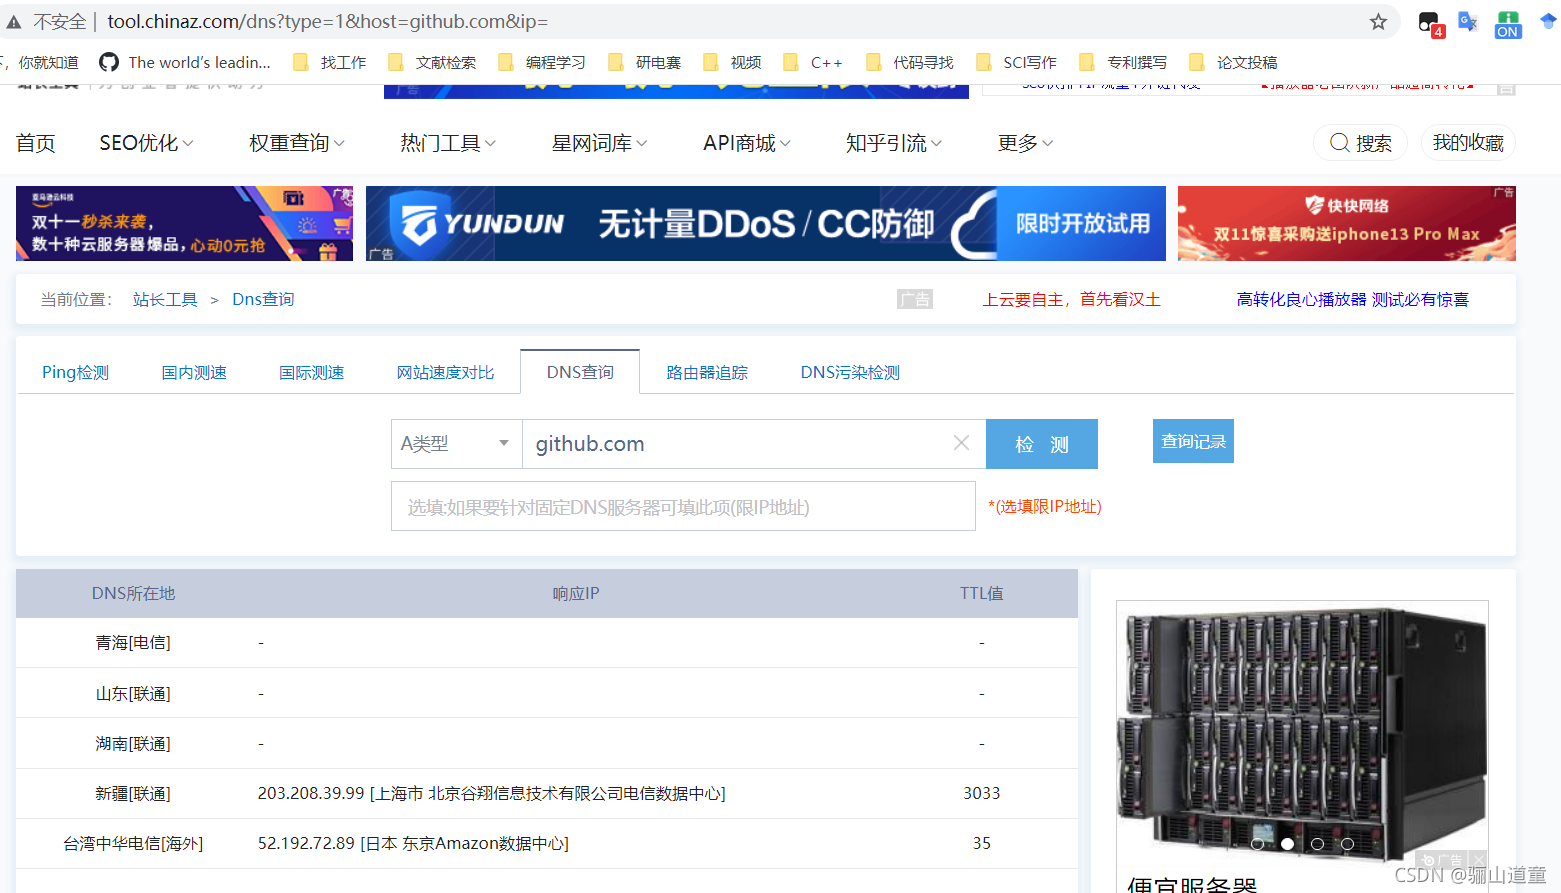Open the GitHub bookmark icon
The width and height of the screenshot is (1561, 893).
[109, 62]
